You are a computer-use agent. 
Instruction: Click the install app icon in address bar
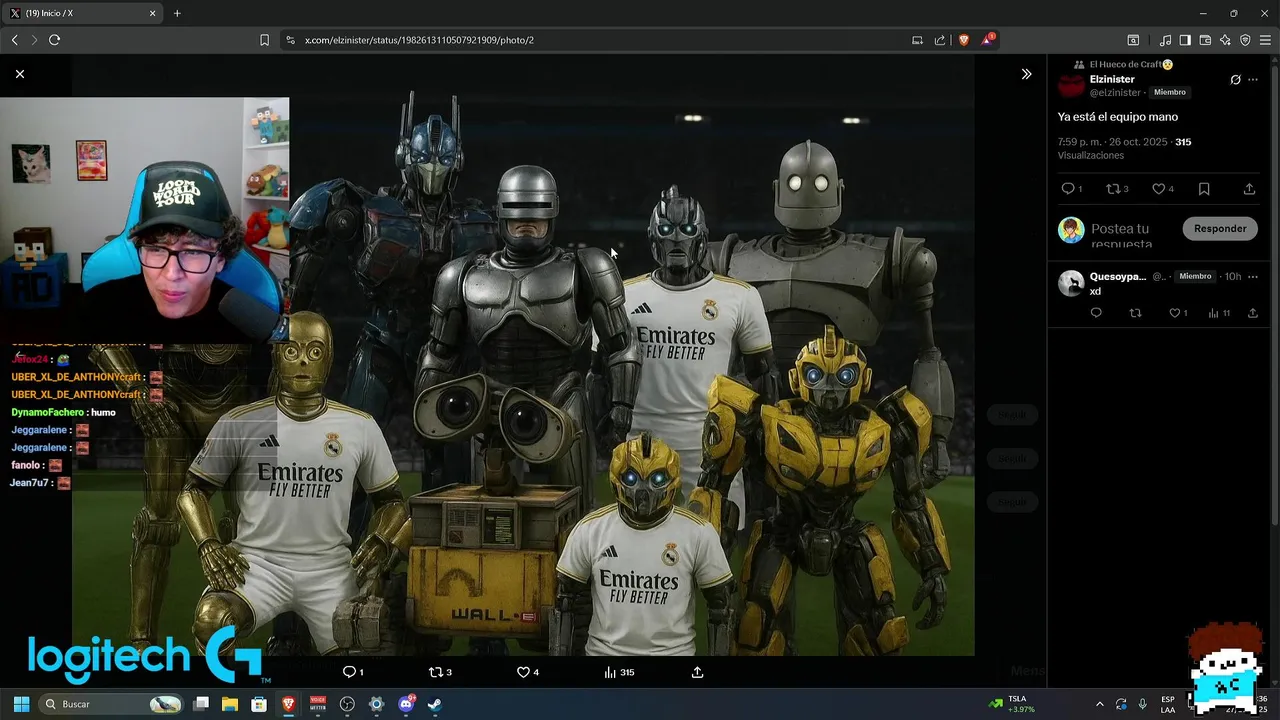[917, 40]
